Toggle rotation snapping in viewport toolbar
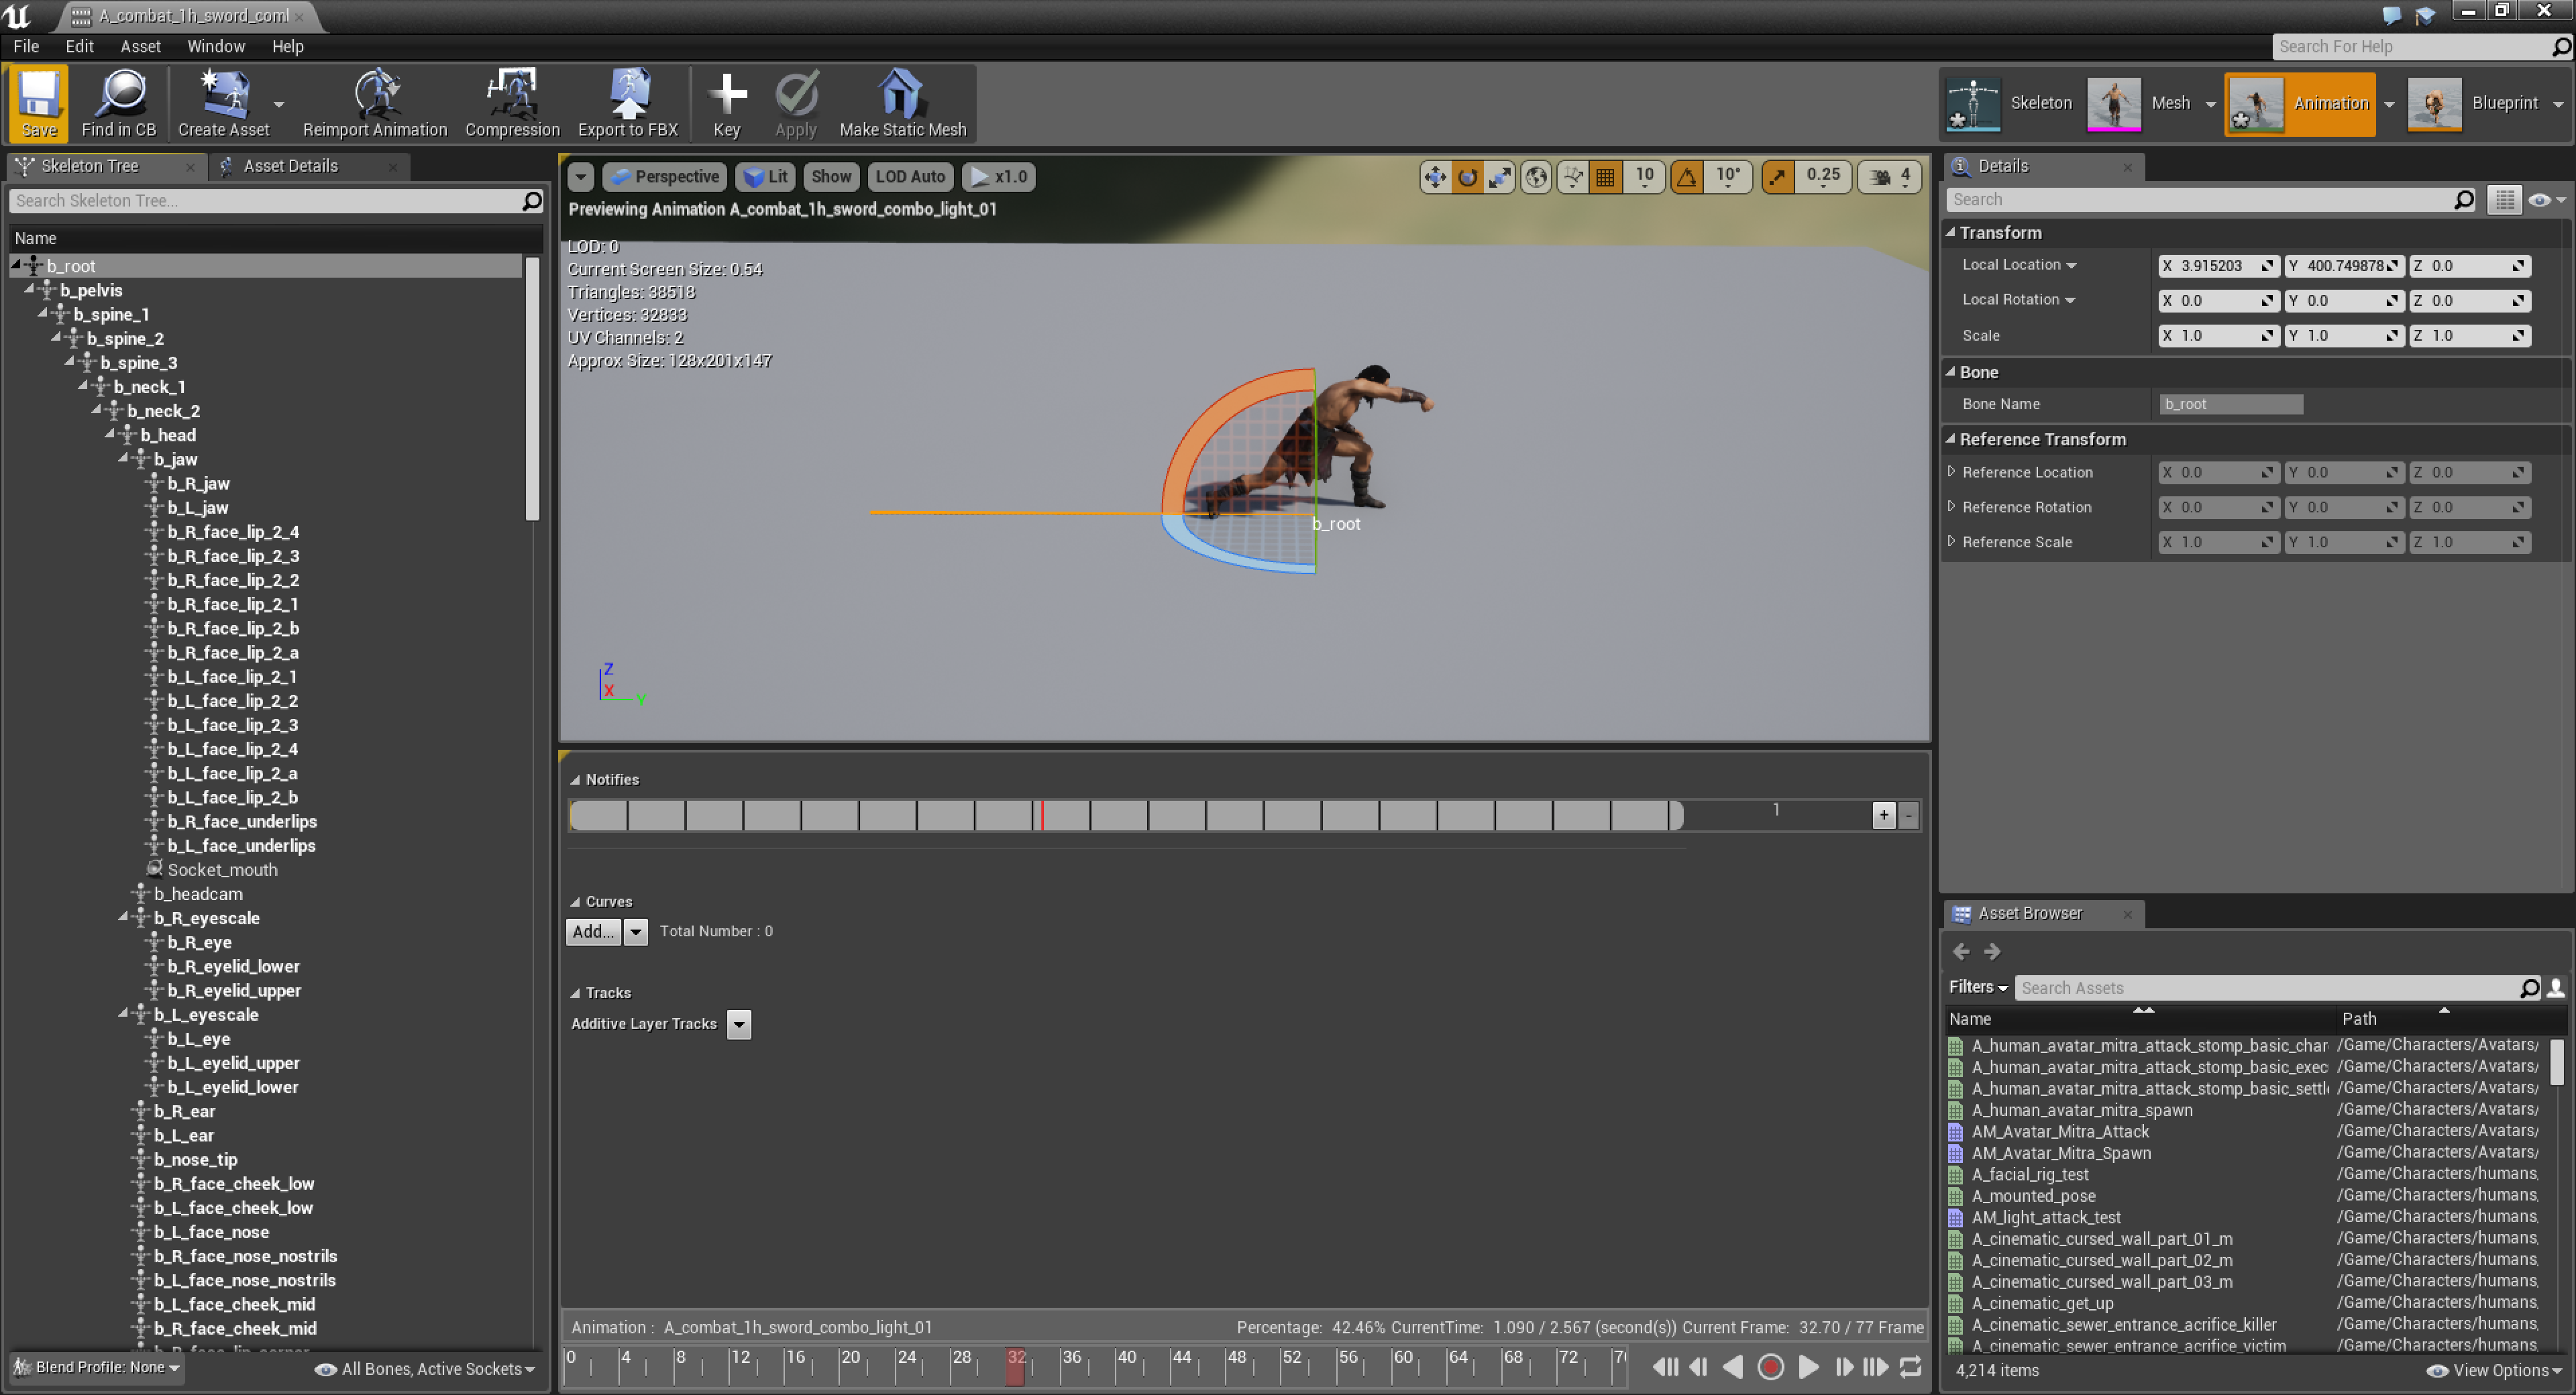Viewport: 2576px width, 1395px height. tap(1687, 177)
